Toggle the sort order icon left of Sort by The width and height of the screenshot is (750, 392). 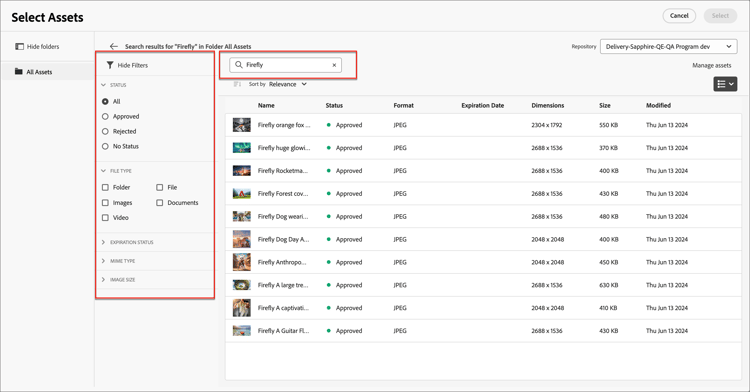(237, 84)
